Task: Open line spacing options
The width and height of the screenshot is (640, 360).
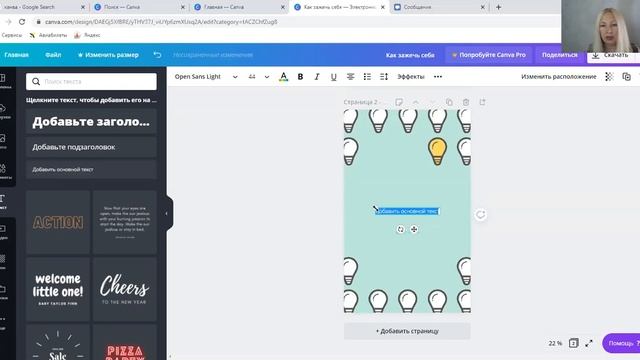Action: [x=384, y=77]
